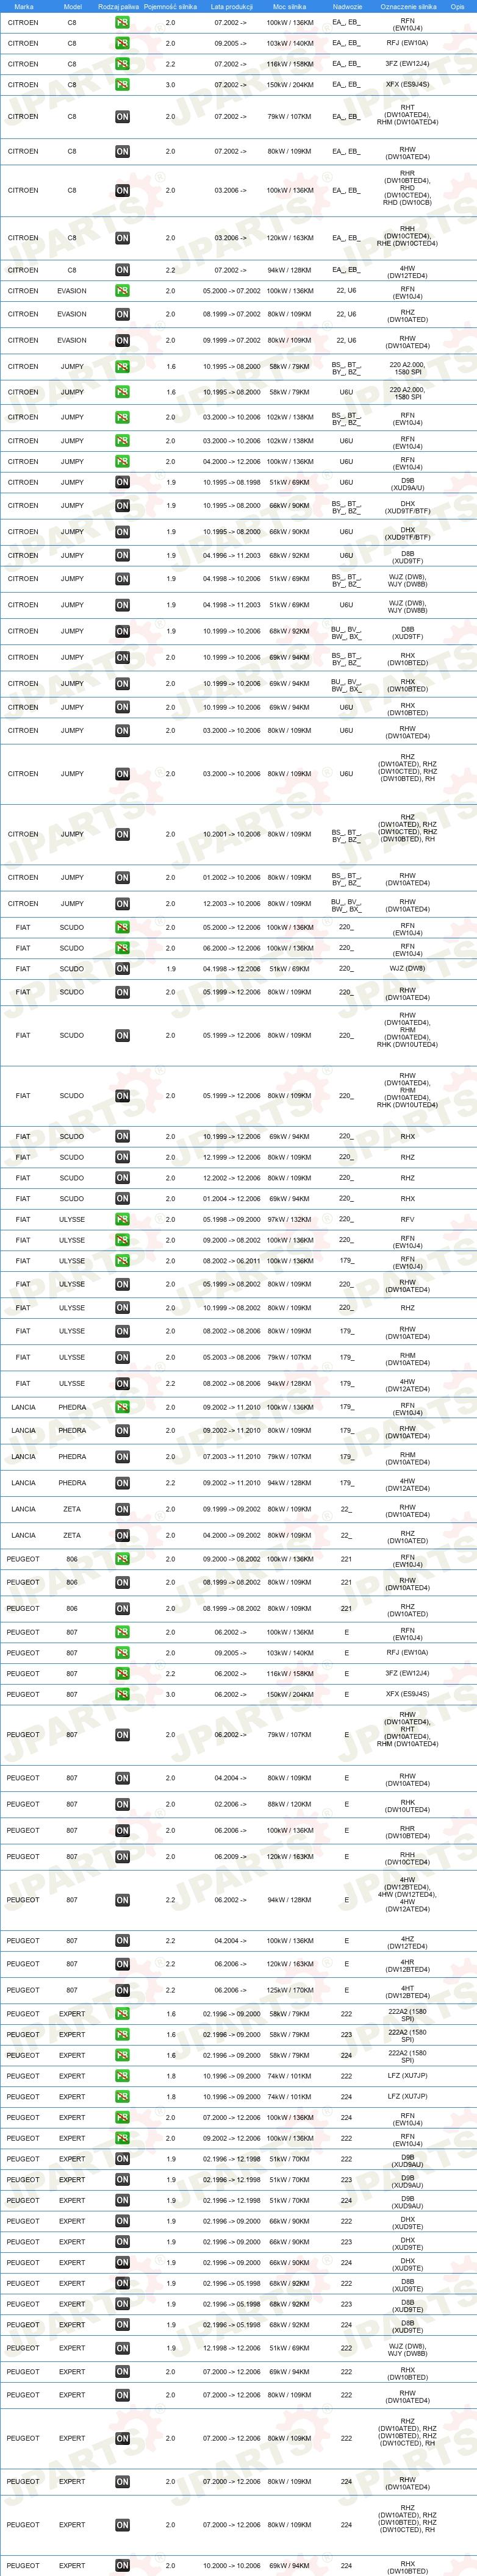This screenshot has width=477, height=2576.
Task: Click EVASION model cell in the RHW row
Action: coord(72,340)
